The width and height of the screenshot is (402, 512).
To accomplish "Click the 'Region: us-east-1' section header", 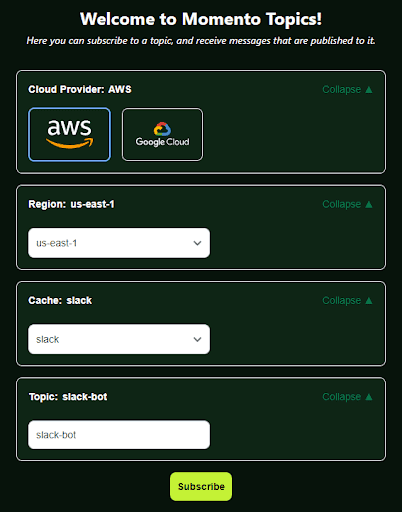I will pyautogui.click(x=71, y=204).
